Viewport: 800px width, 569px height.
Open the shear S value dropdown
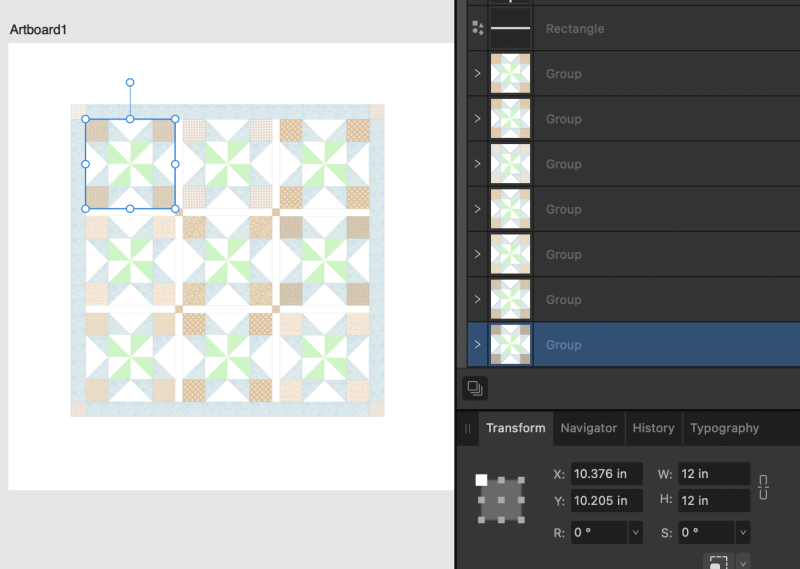click(x=742, y=533)
